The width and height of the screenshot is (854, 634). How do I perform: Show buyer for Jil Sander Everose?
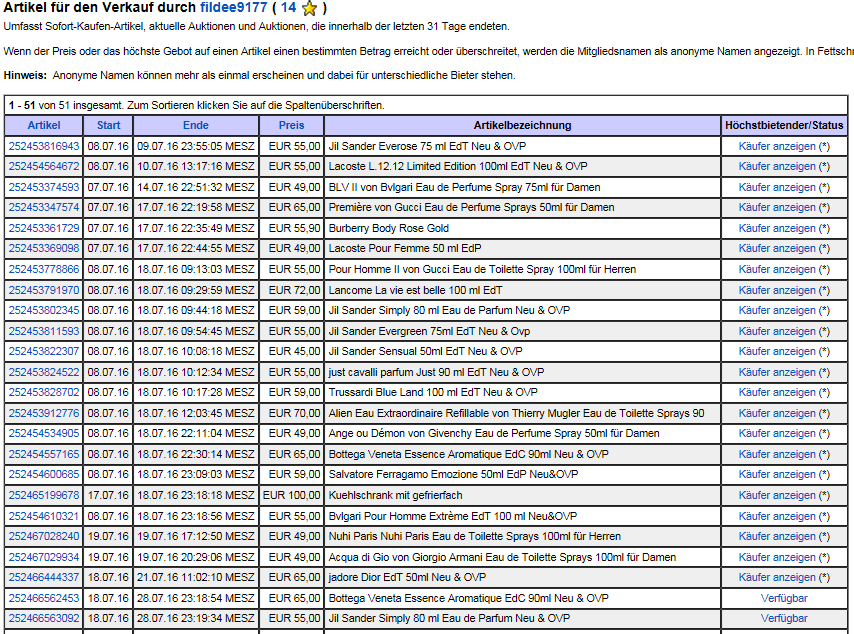pos(777,146)
